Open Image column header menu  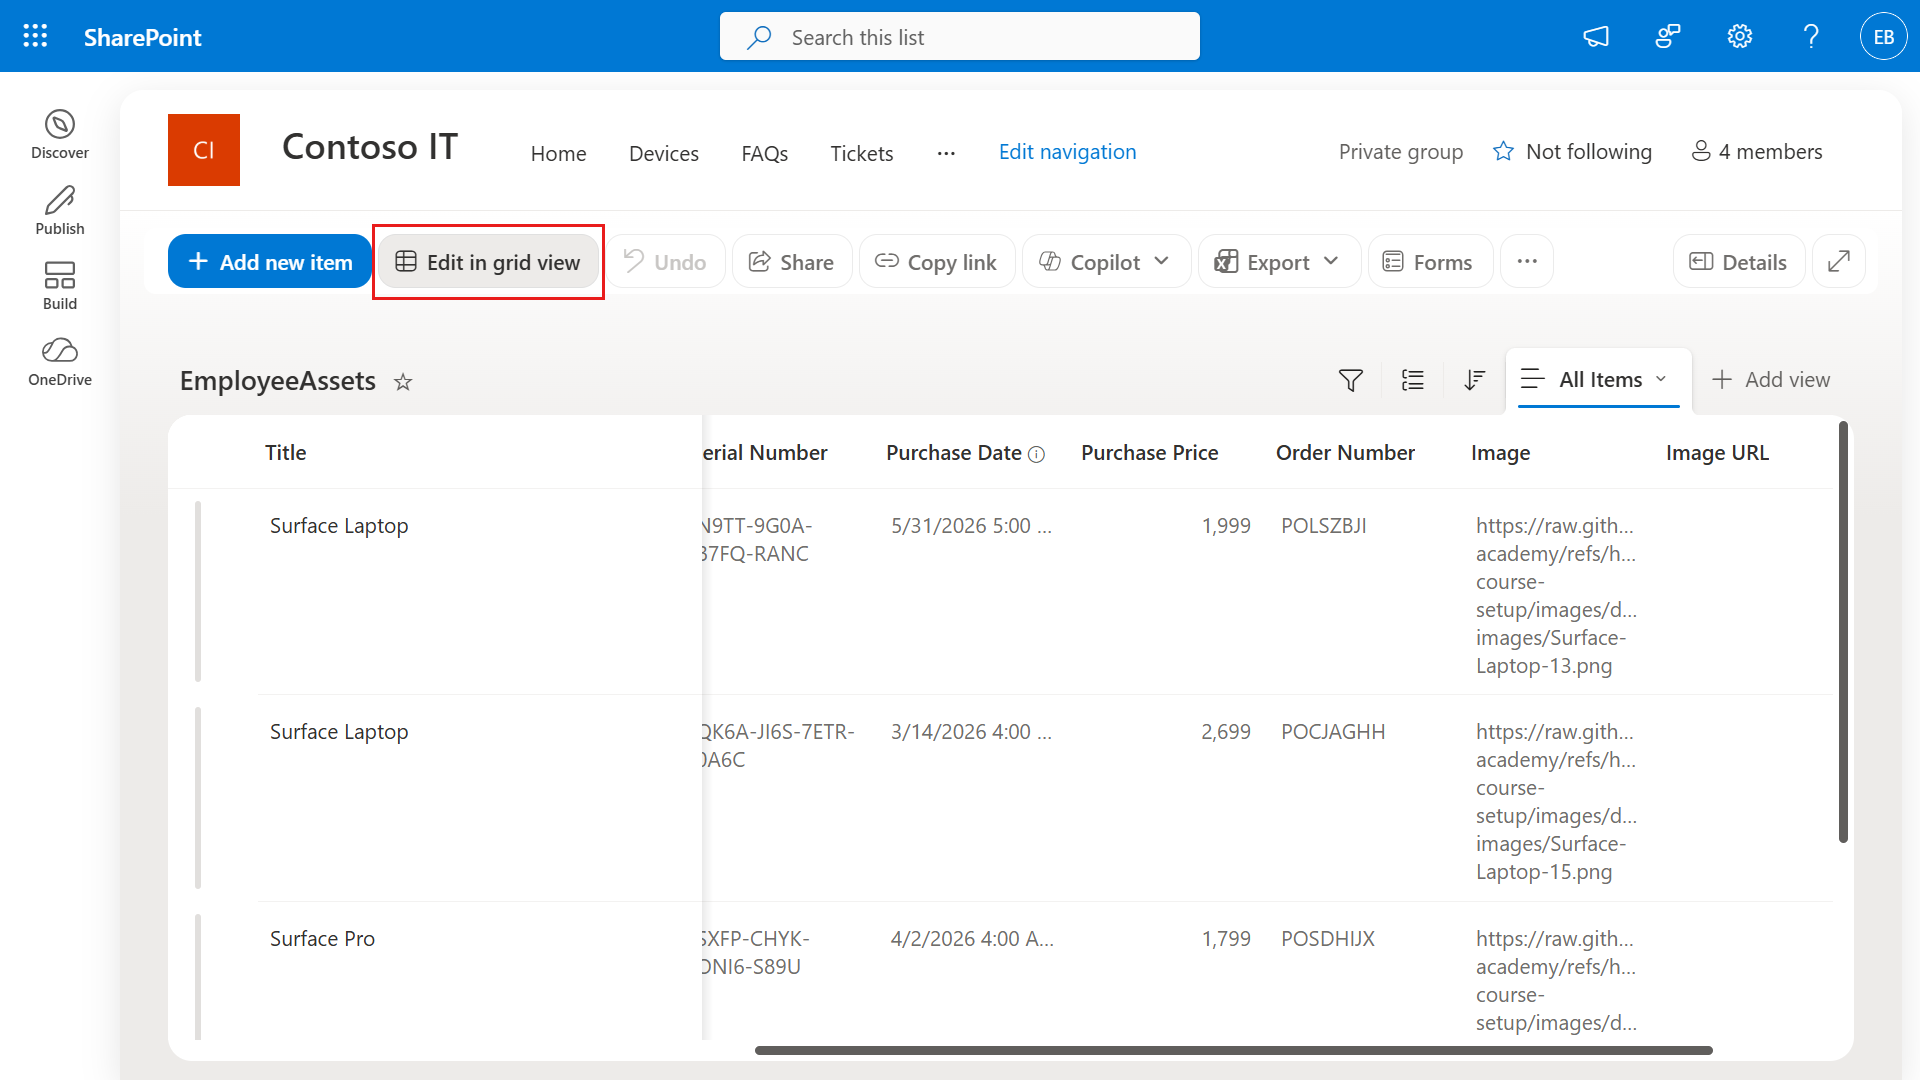(1500, 453)
